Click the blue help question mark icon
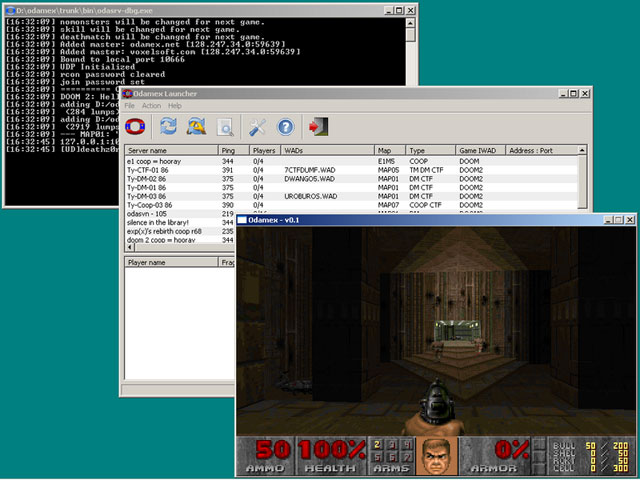 286,126
